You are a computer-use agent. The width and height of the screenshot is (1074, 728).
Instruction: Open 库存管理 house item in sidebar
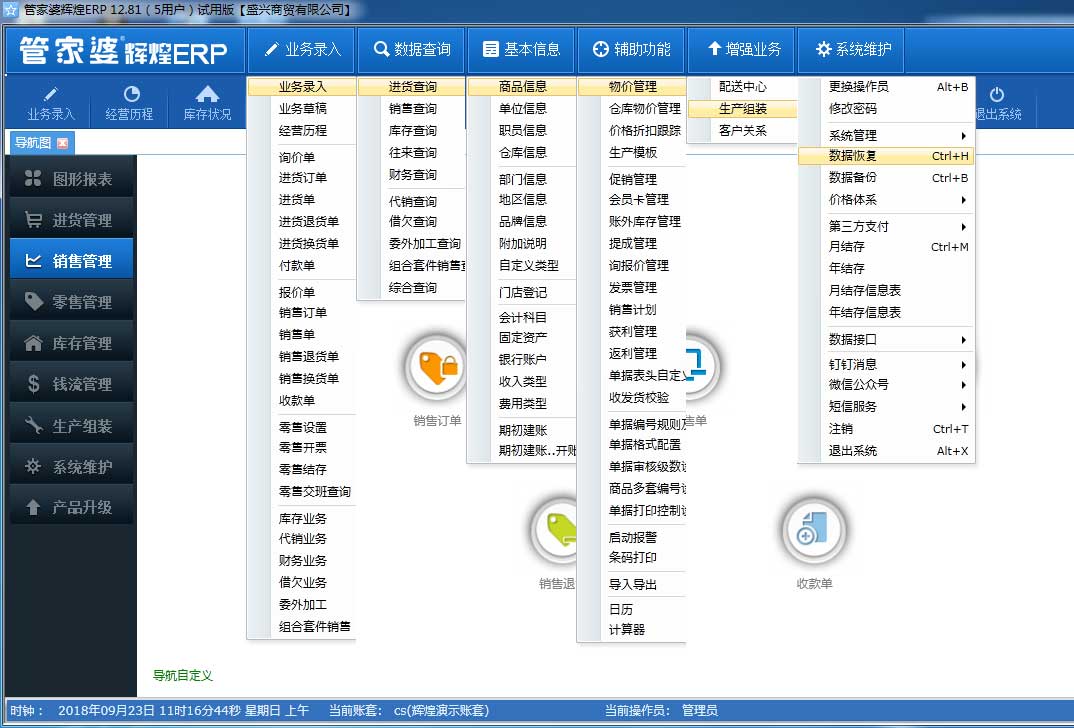[71, 343]
